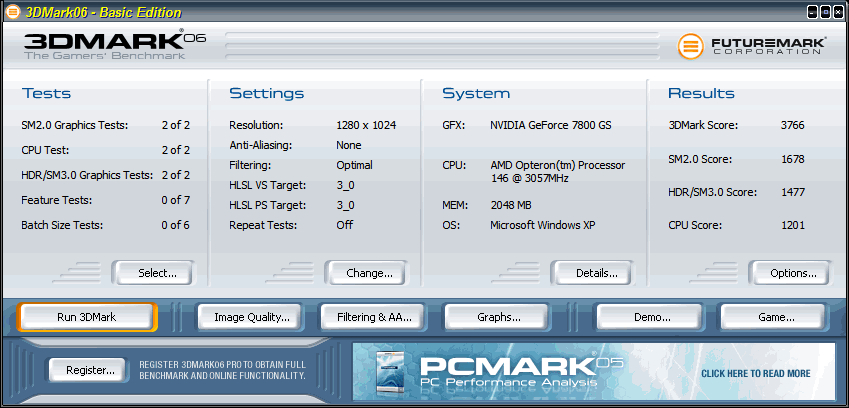The image size is (849, 408).
Task: Click the 3DMark06 Gamers' Benchmark logo
Action: pos(115,44)
